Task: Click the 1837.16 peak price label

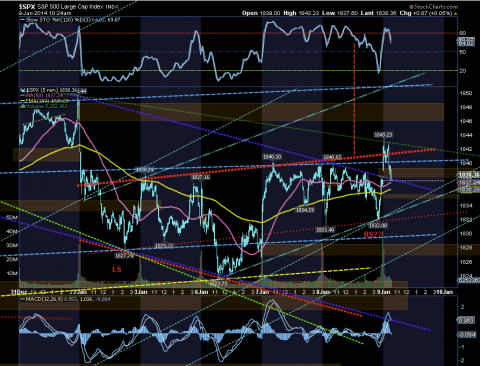Action: point(201,177)
